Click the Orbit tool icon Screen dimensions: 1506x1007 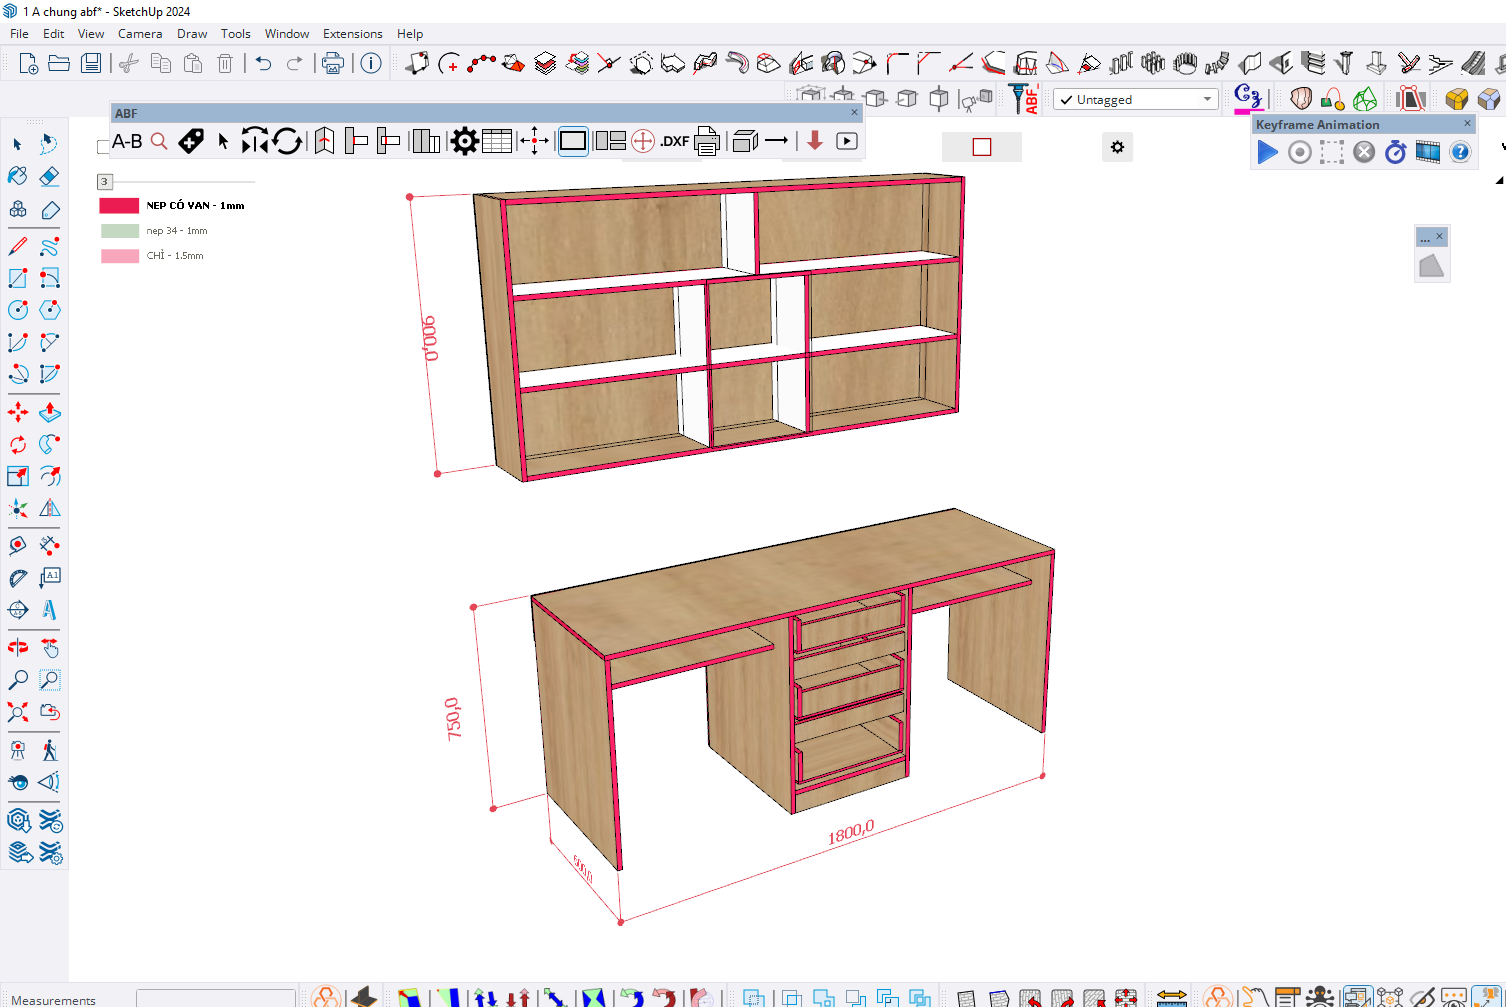tap(18, 648)
